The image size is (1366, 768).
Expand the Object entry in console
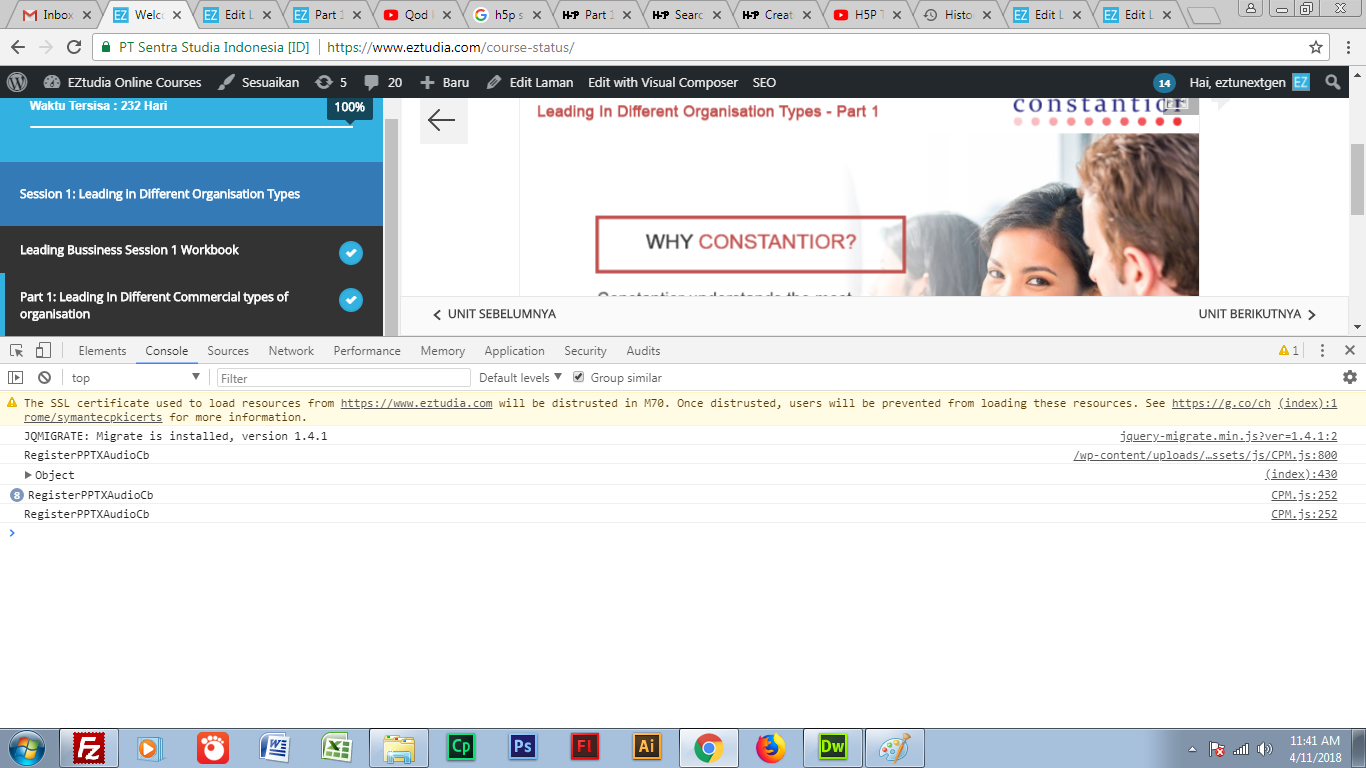(29, 475)
